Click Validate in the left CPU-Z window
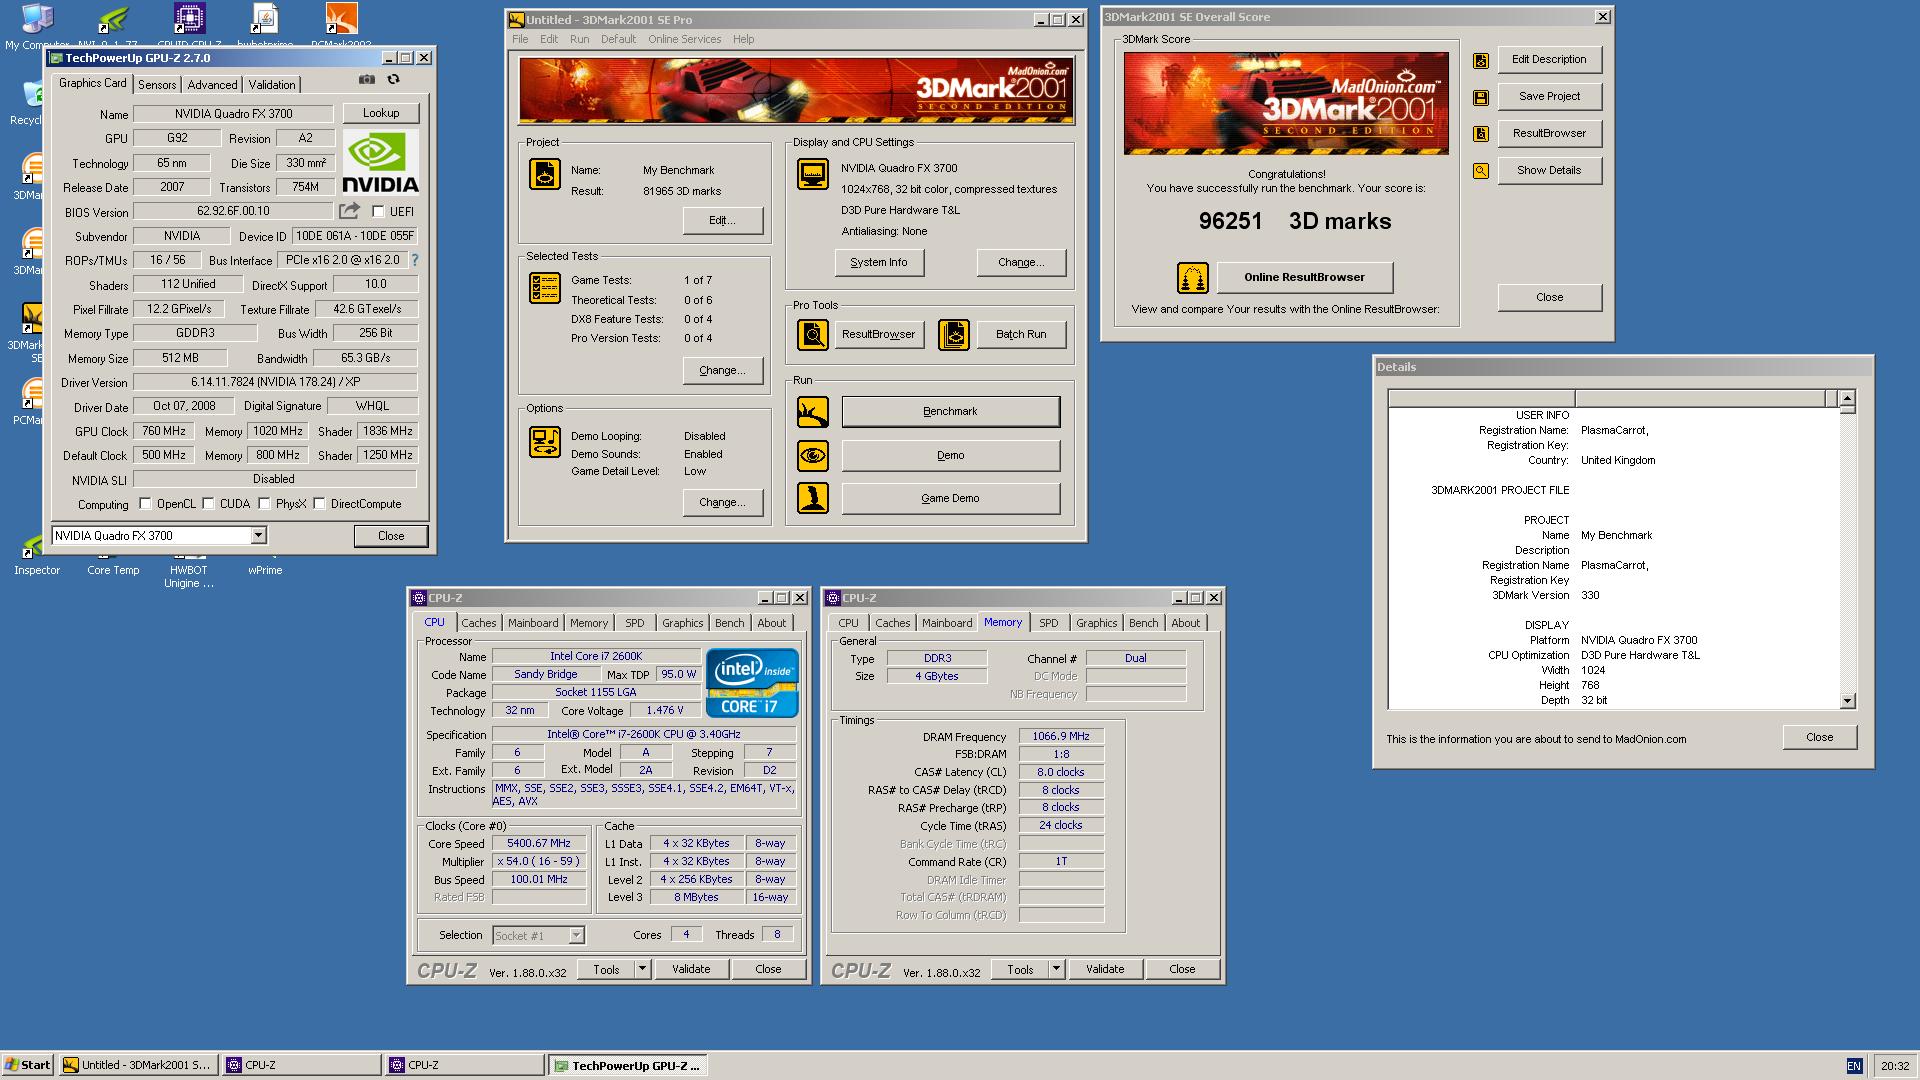This screenshot has width=1920, height=1080. [691, 969]
